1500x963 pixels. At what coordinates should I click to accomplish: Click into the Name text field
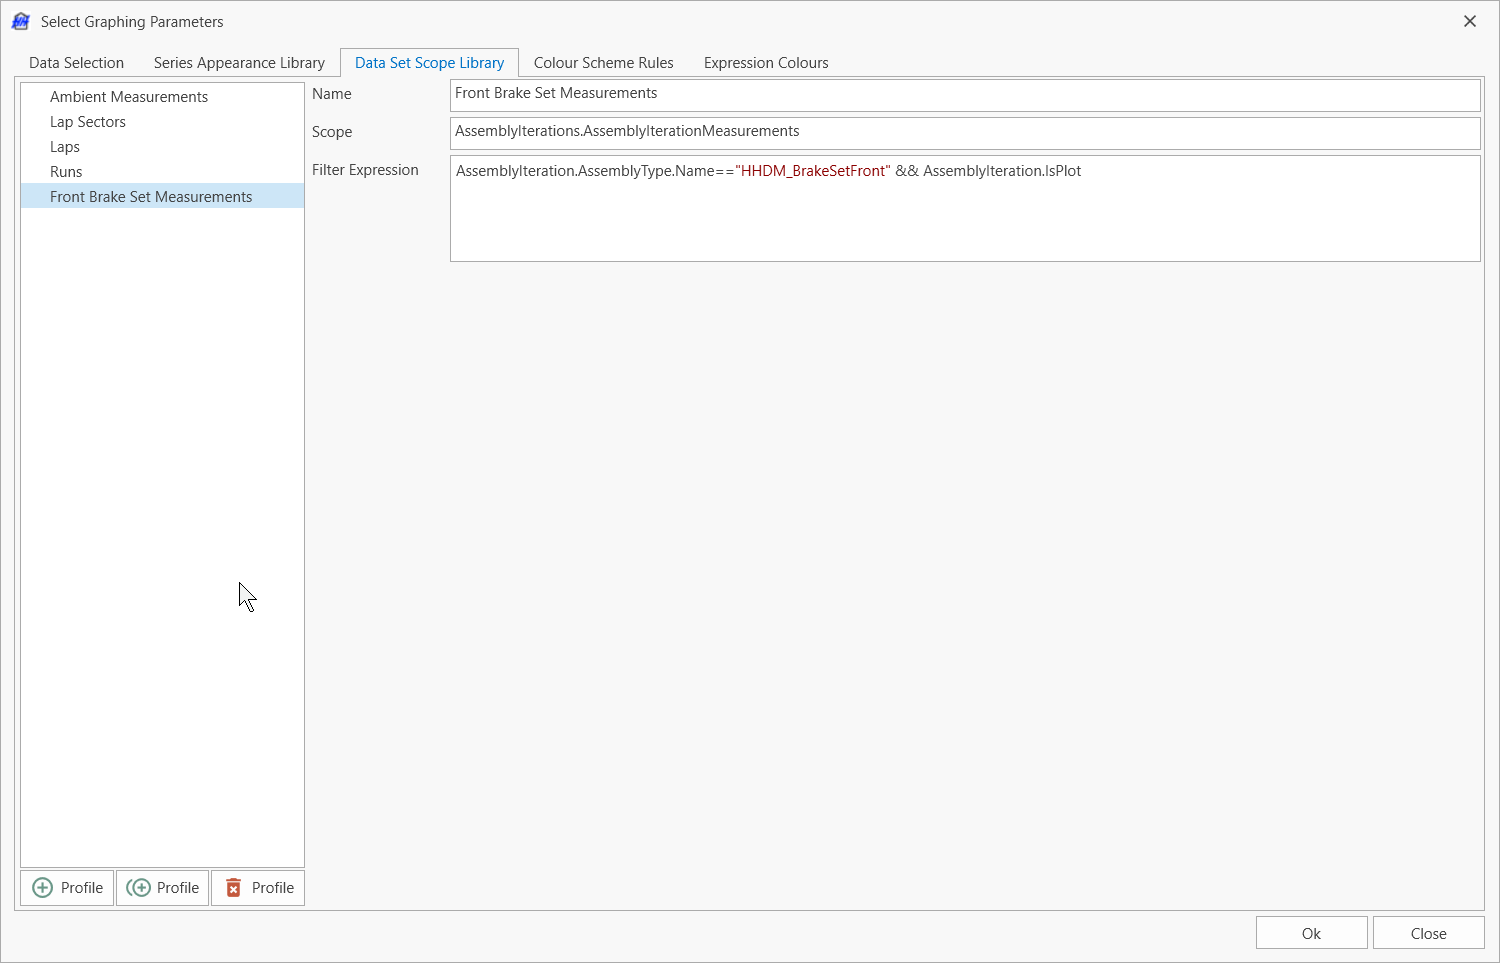[964, 94]
